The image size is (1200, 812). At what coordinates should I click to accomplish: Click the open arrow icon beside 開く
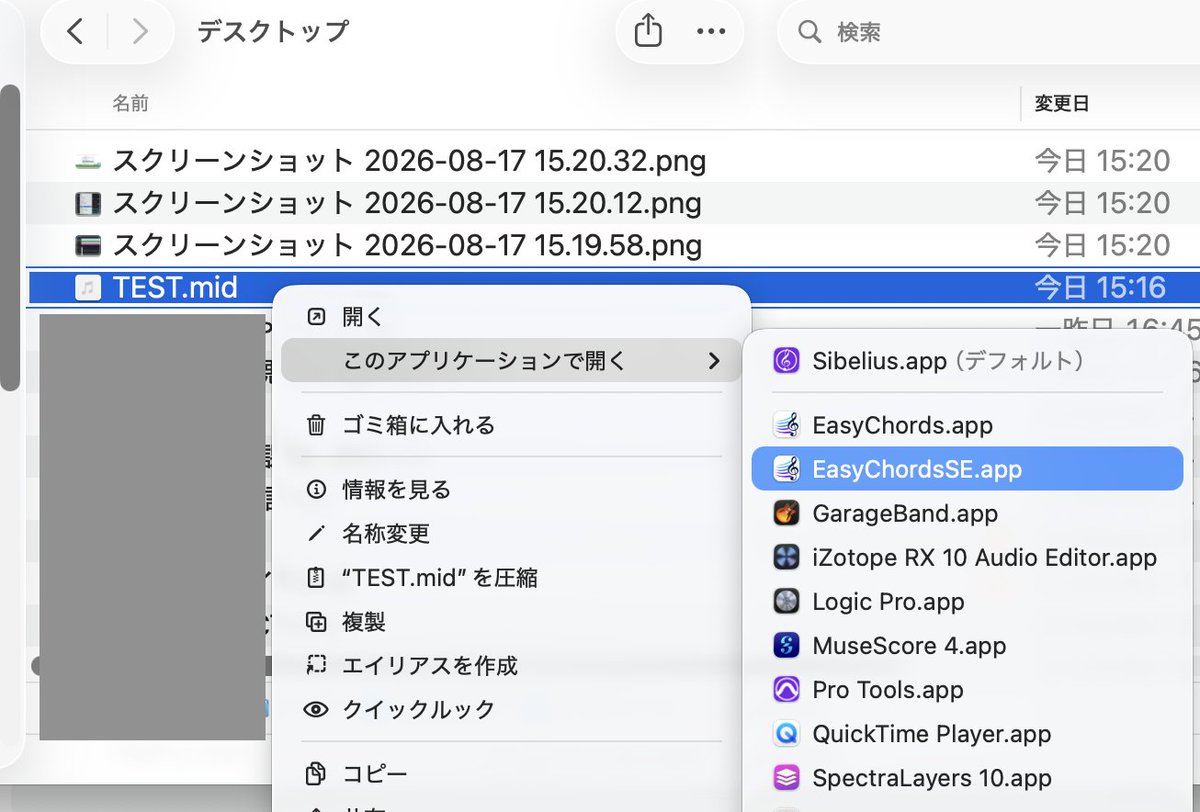pos(316,317)
